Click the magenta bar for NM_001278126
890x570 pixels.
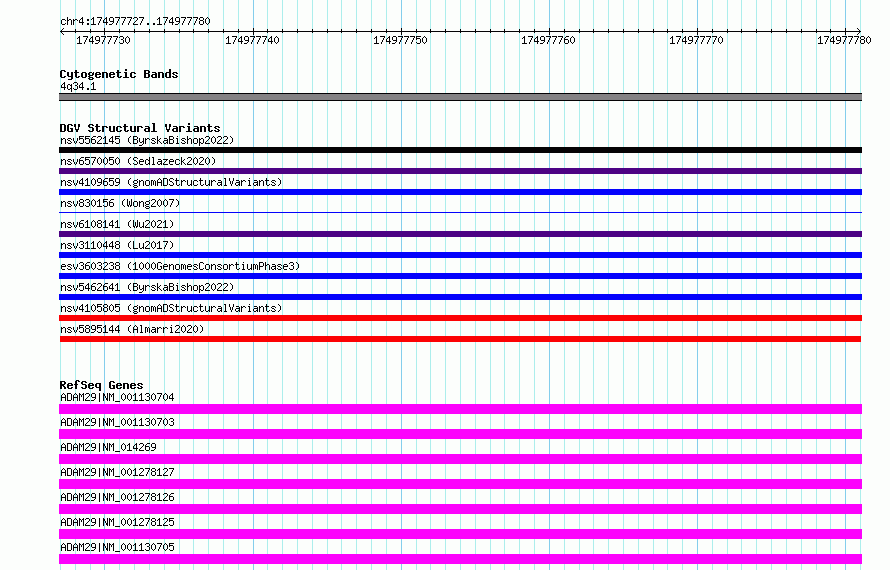click(x=460, y=509)
